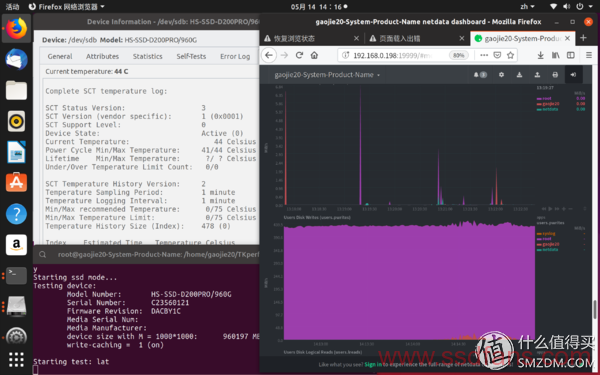The height and width of the screenshot is (375, 600).
Task: Open the Firefox hamburger menu
Action: pyautogui.click(x=589, y=55)
